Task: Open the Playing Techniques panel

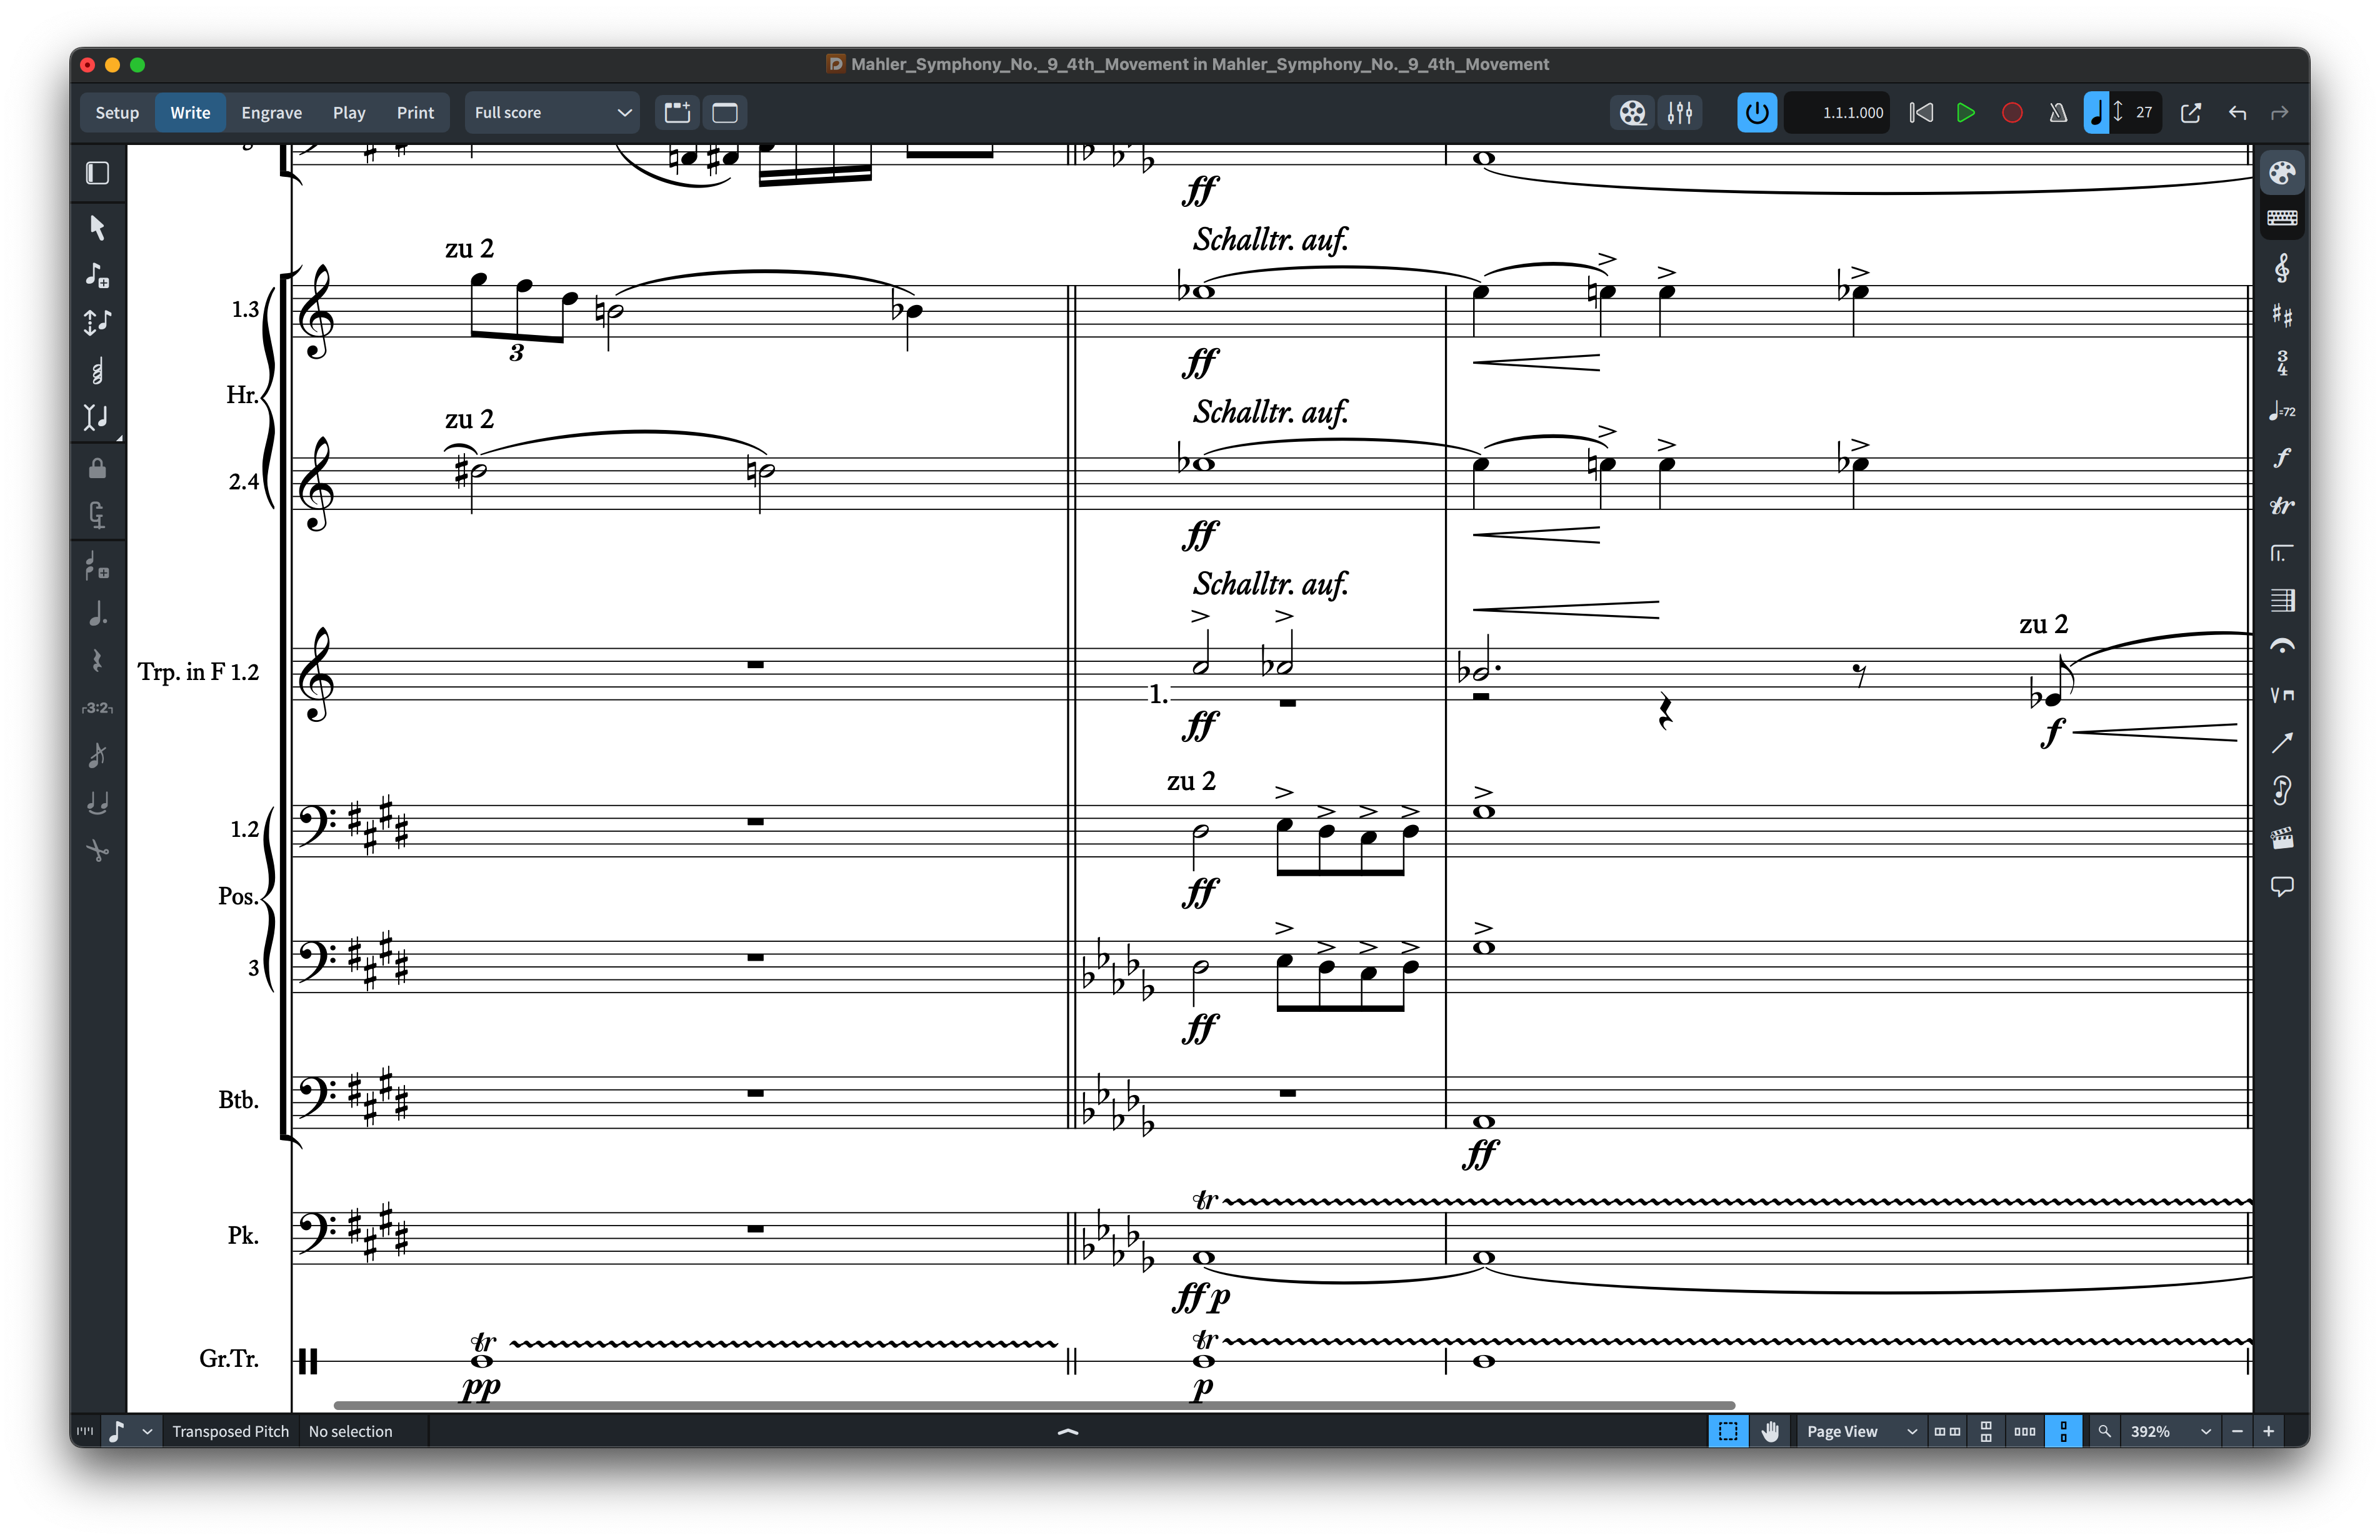Action: [2282, 695]
